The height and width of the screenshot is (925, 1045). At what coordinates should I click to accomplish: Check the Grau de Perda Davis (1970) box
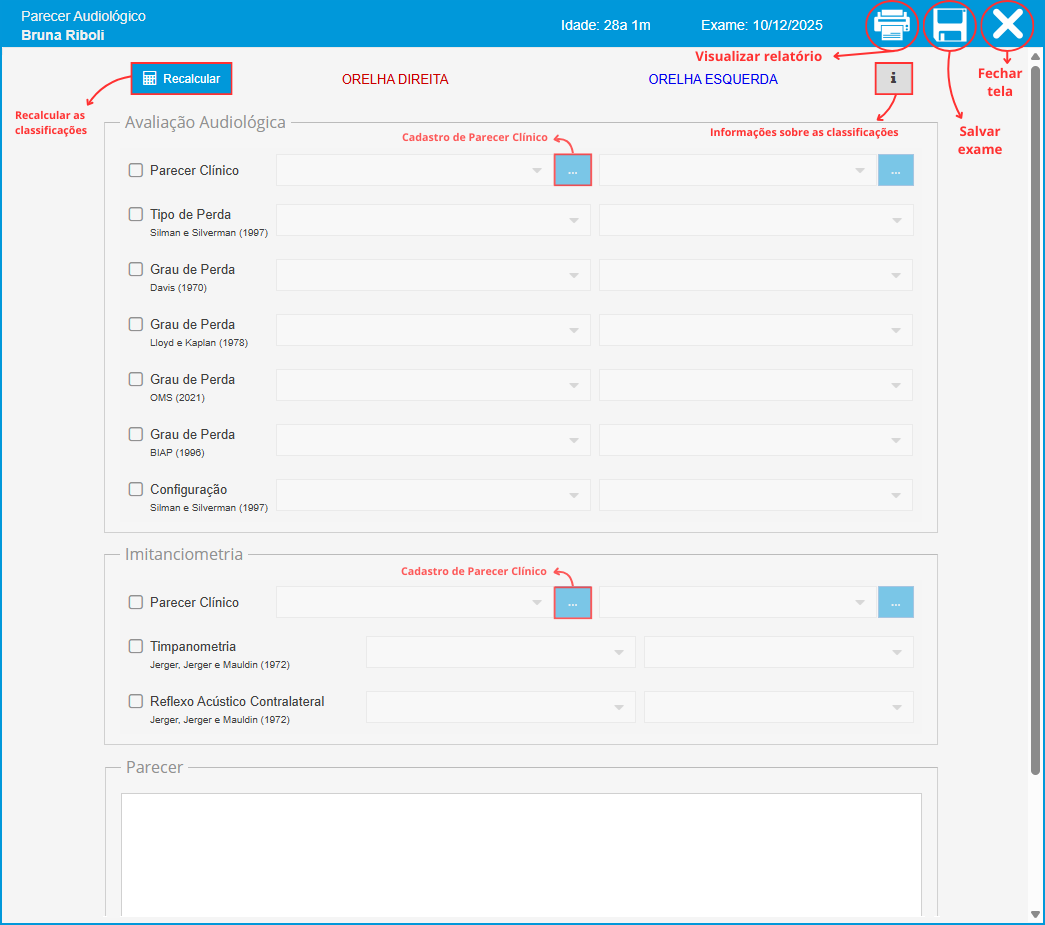coord(136,269)
